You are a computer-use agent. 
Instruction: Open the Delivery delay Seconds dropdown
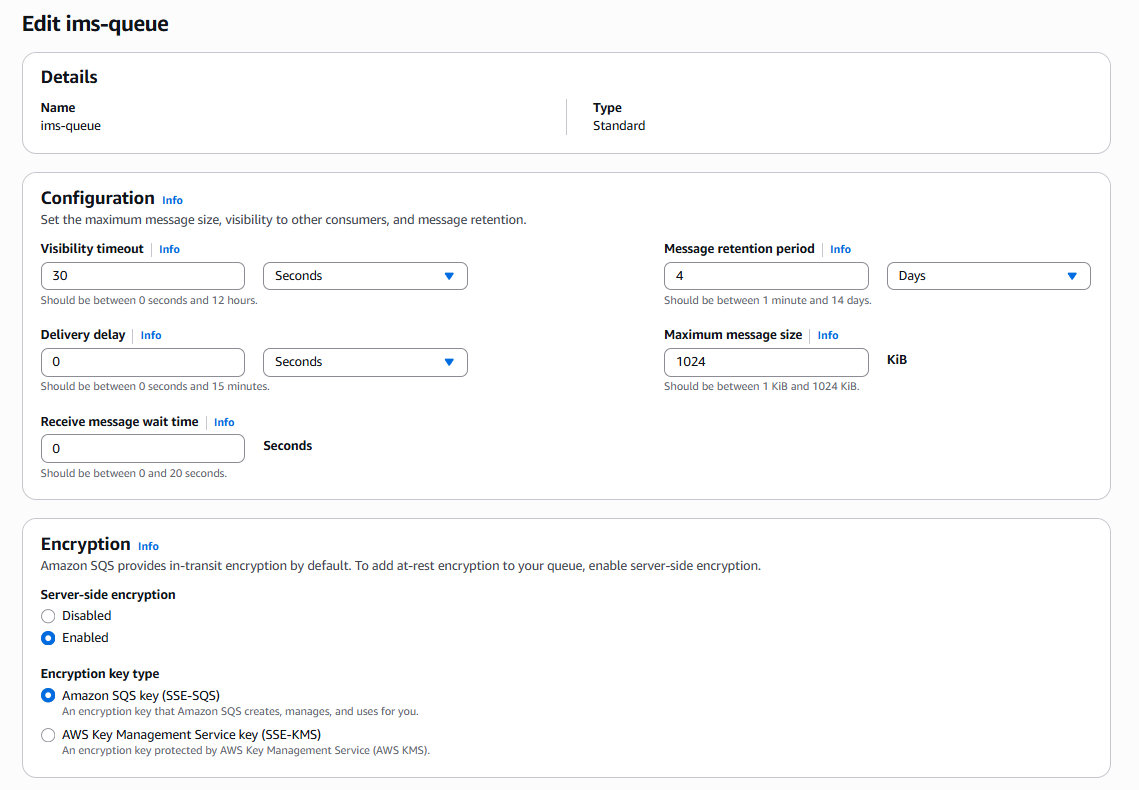tap(365, 362)
